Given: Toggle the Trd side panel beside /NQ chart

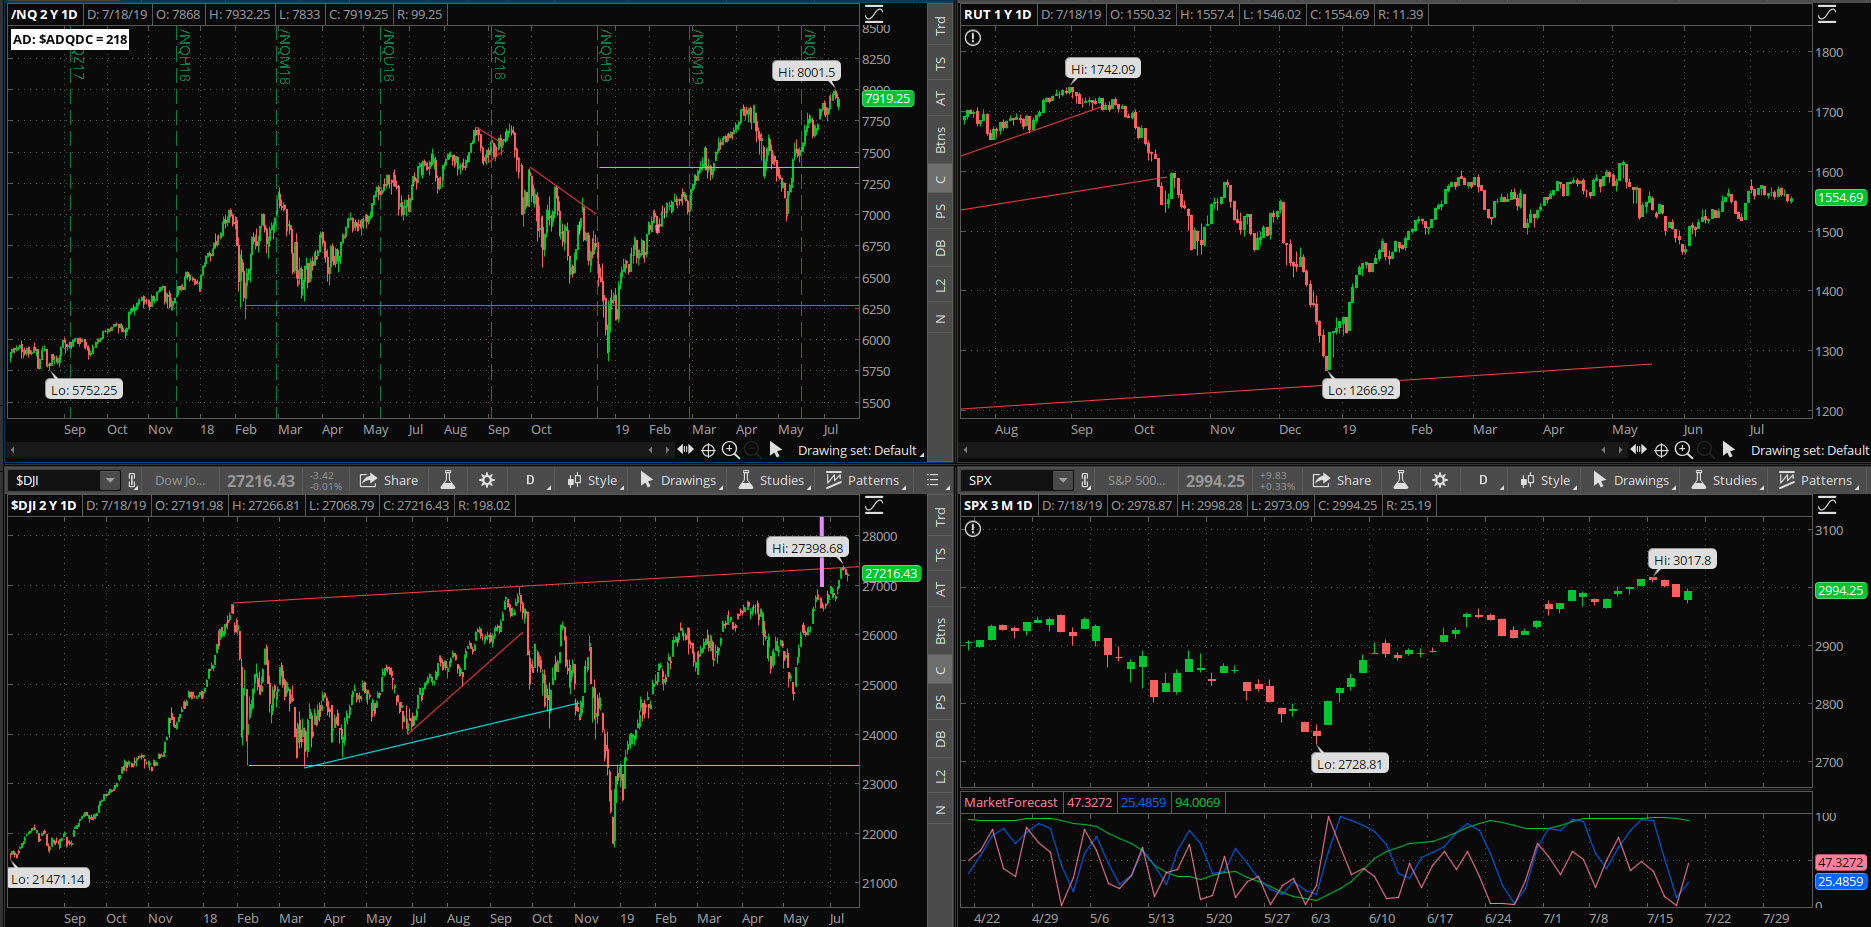Looking at the screenshot, I should click(940, 26).
